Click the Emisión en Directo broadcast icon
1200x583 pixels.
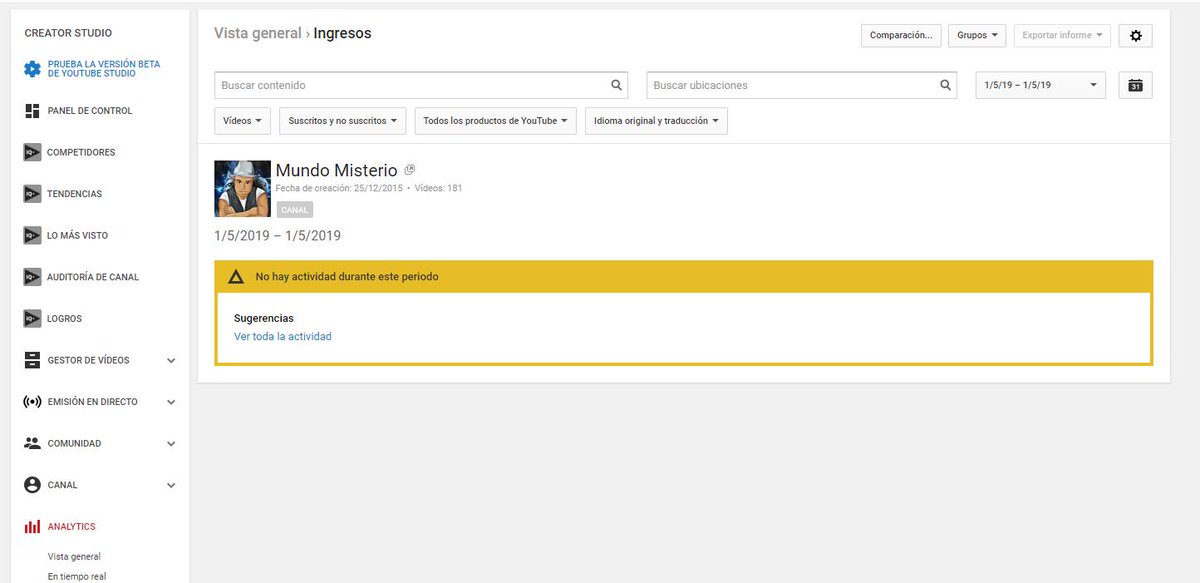pos(32,402)
